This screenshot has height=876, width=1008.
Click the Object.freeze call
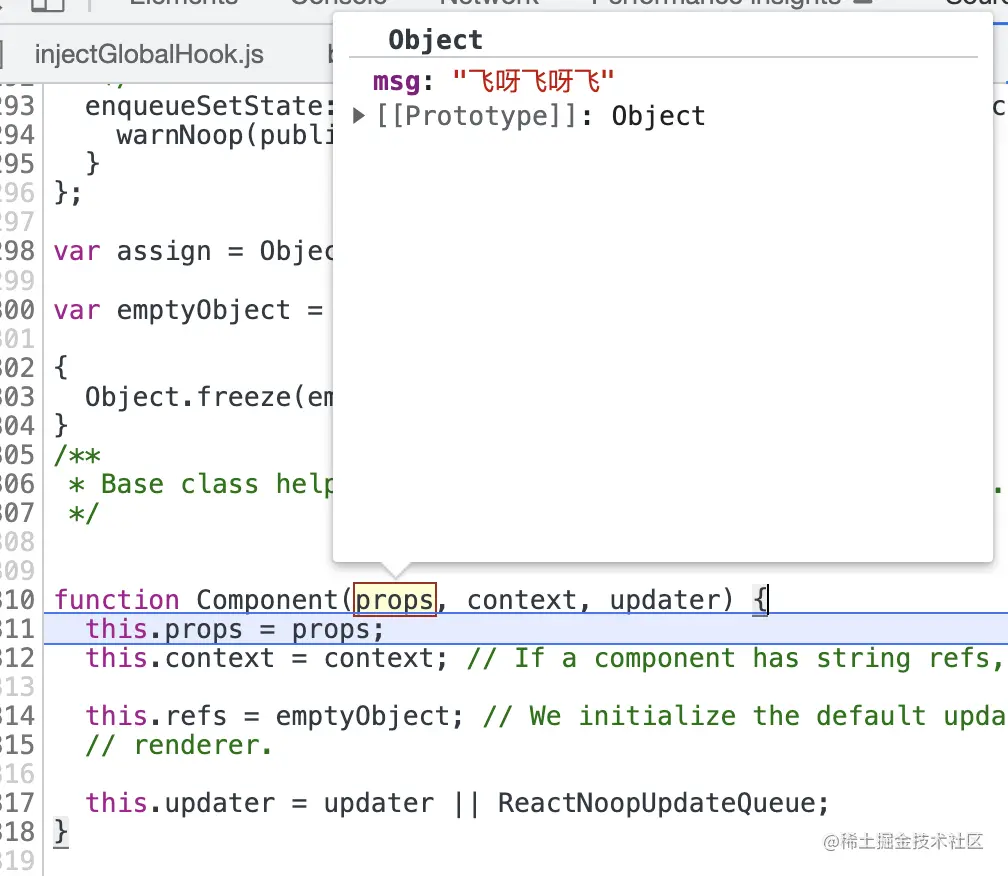[x=188, y=397]
